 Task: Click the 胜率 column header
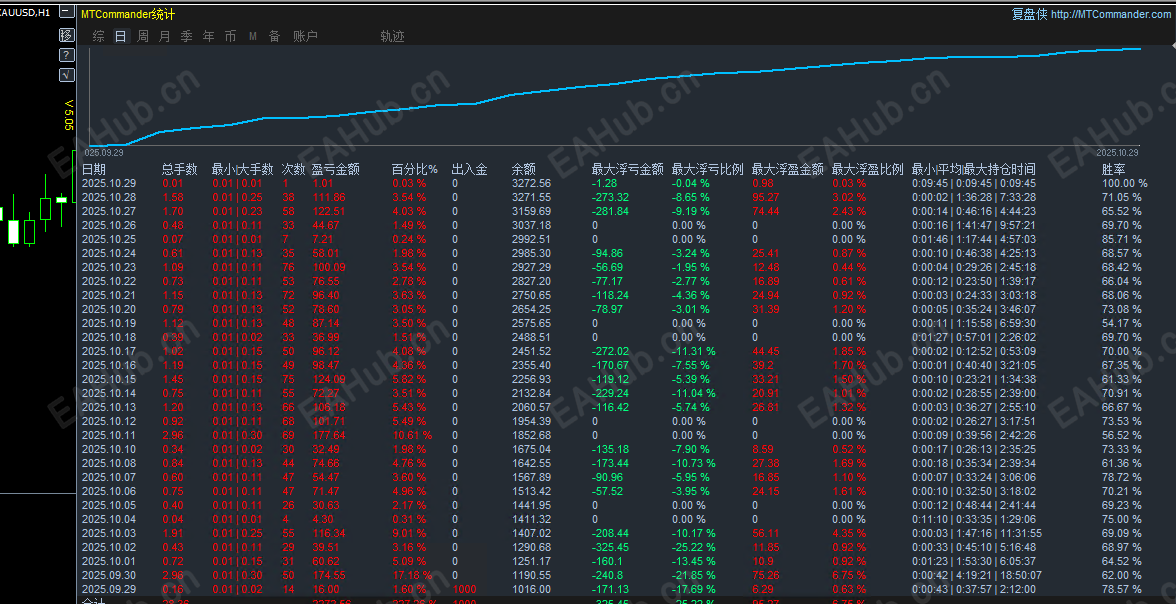pyautogui.click(x=1114, y=170)
